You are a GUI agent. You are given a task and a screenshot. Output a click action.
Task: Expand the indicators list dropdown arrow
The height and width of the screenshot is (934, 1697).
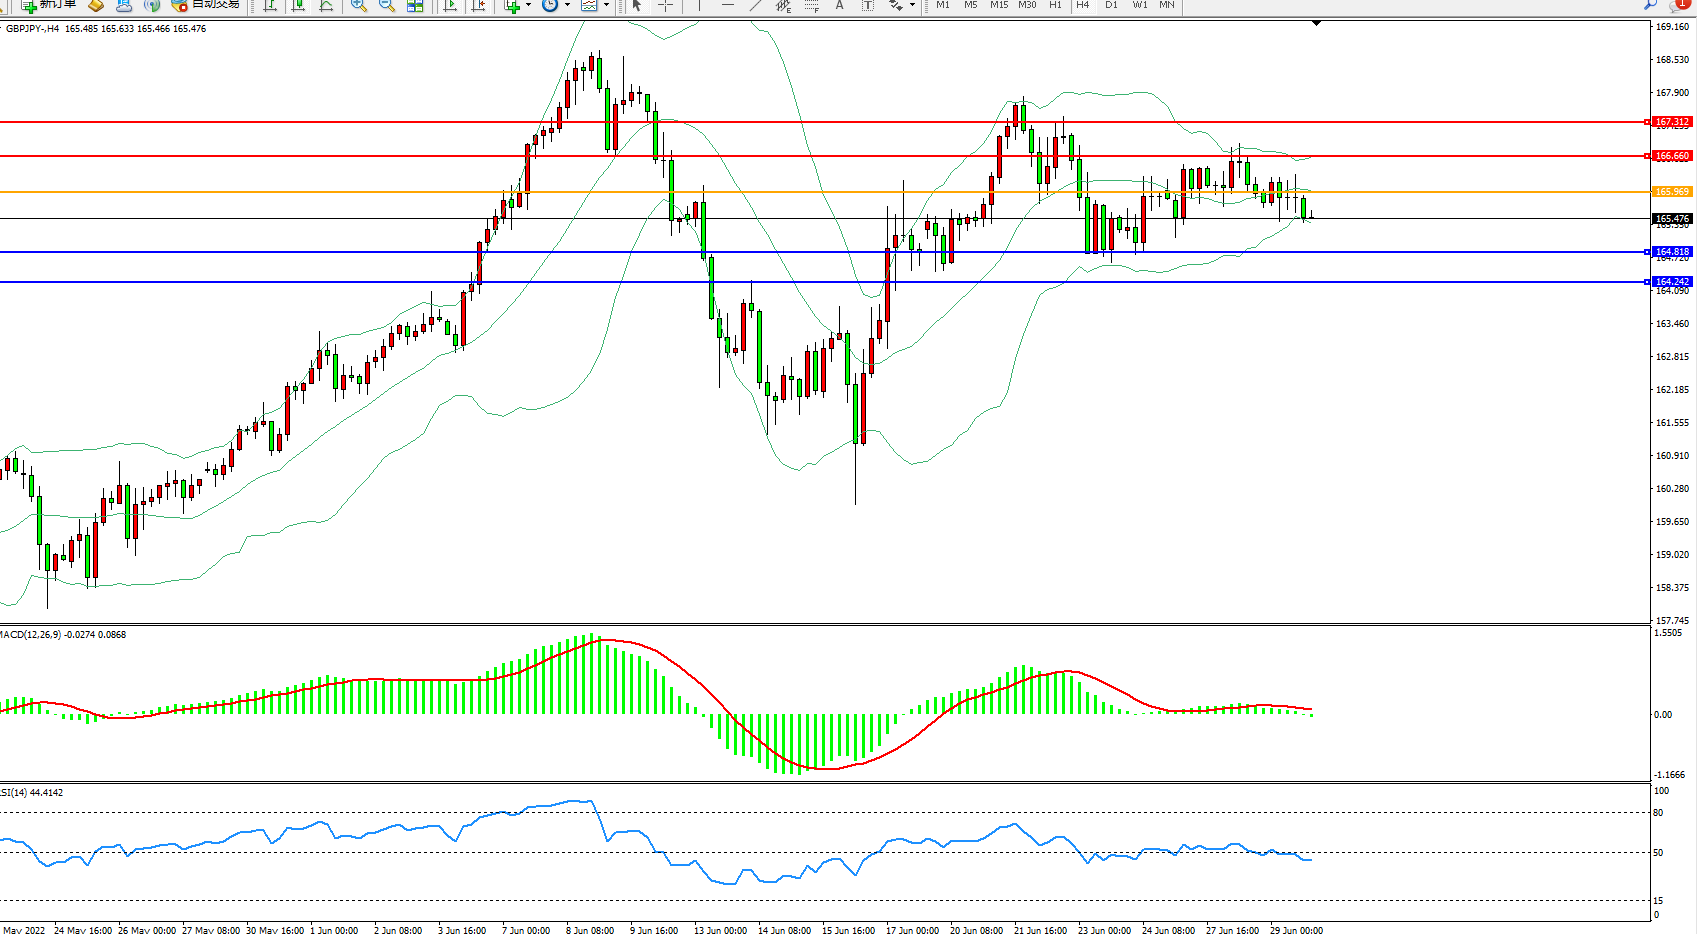point(528,5)
